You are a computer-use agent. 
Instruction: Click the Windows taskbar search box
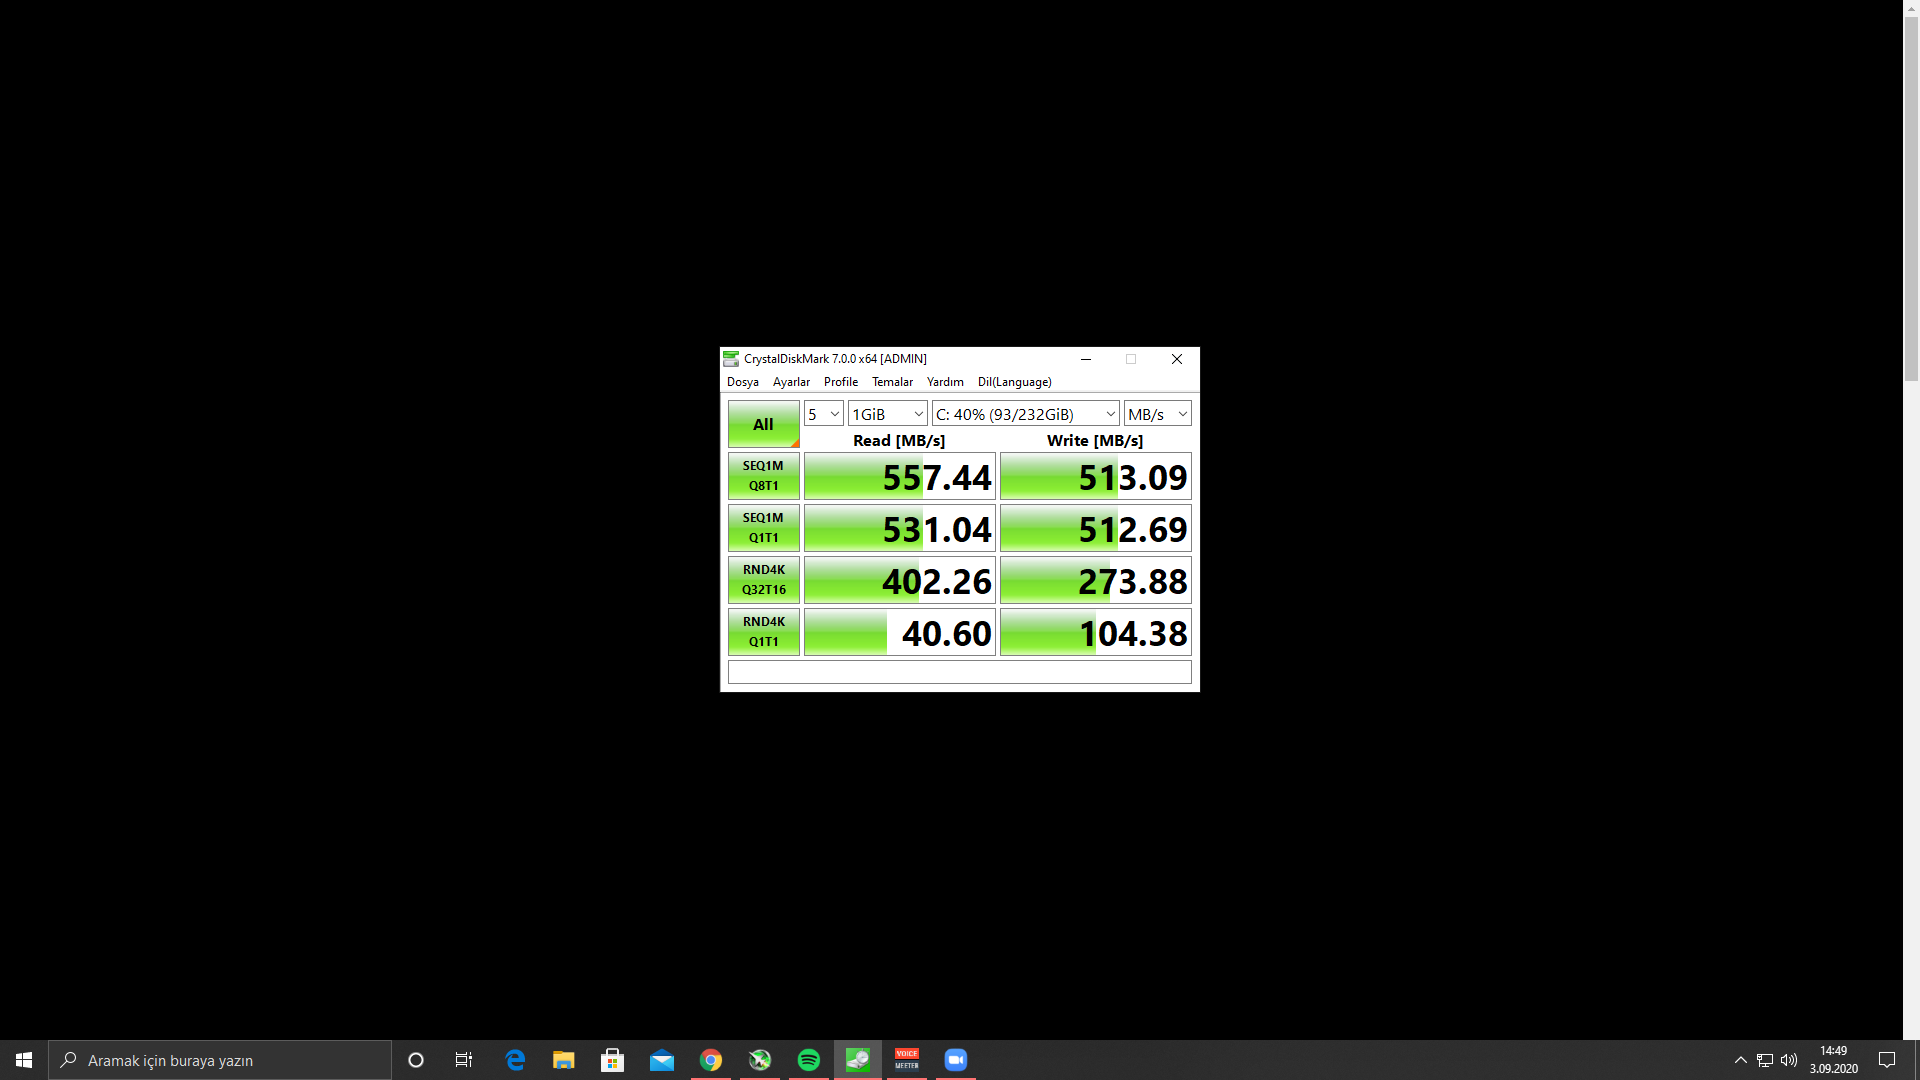coord(220,1060)
